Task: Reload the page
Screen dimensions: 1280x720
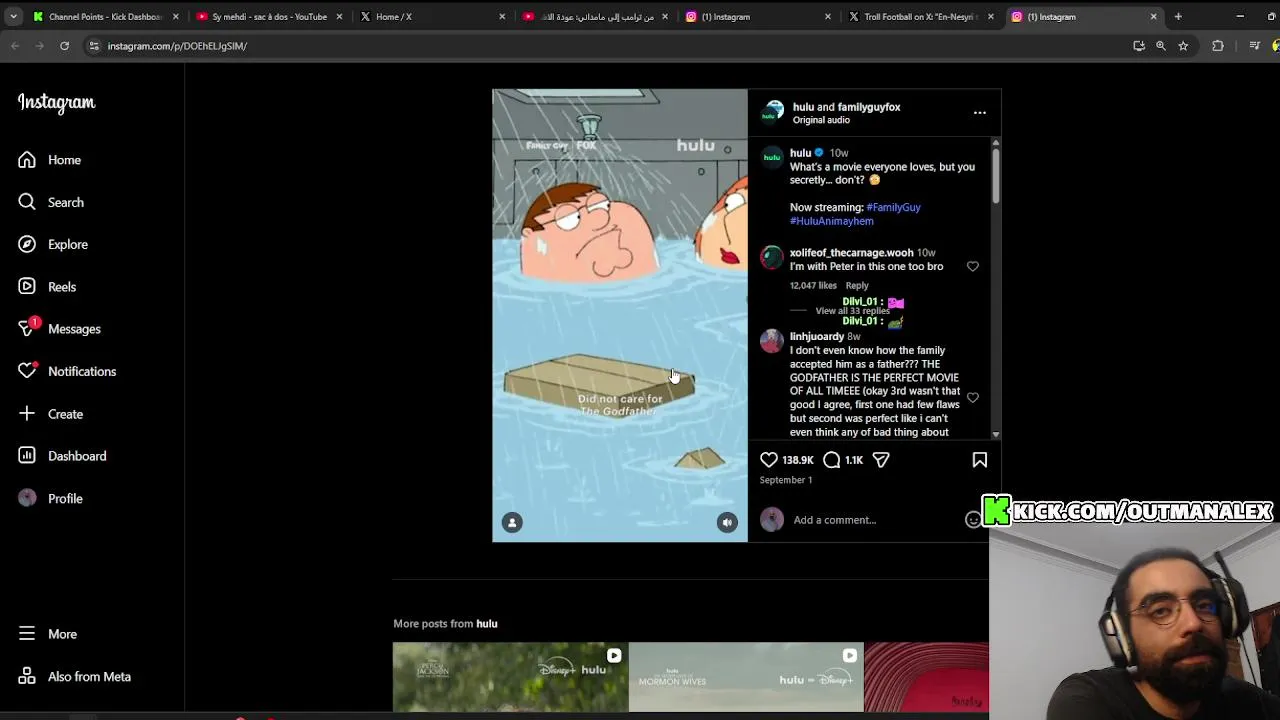Action: pyautogui.click(x=64, y=46)
